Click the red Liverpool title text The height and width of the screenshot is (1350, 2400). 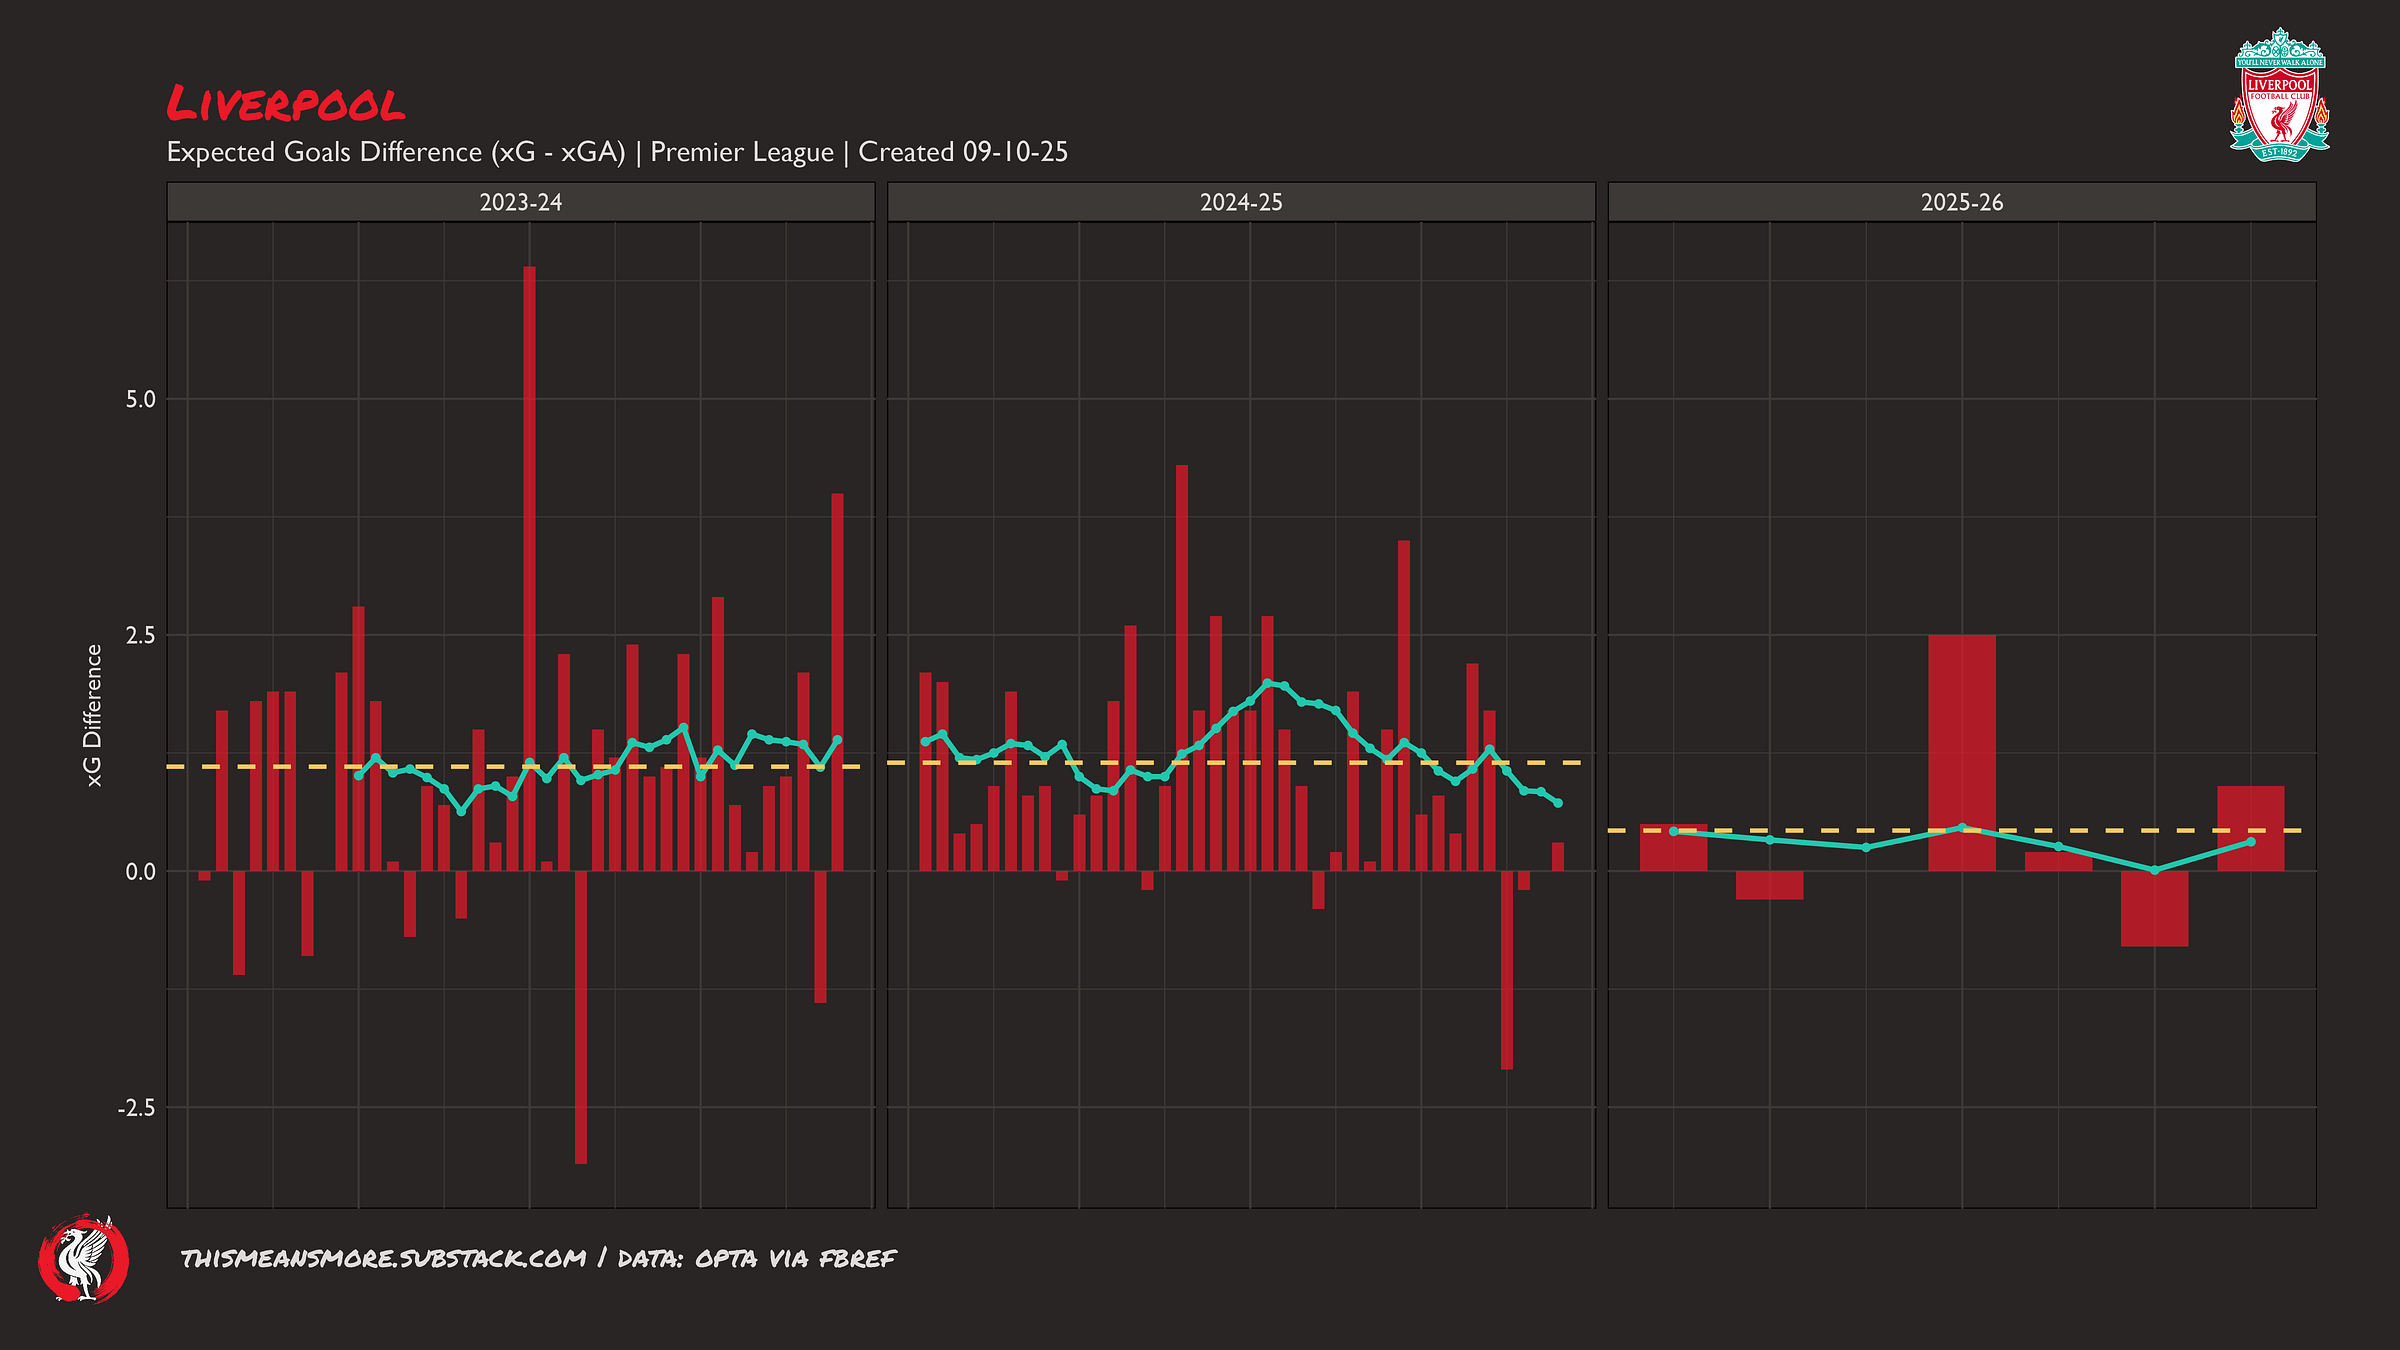[x=285, y=104]
